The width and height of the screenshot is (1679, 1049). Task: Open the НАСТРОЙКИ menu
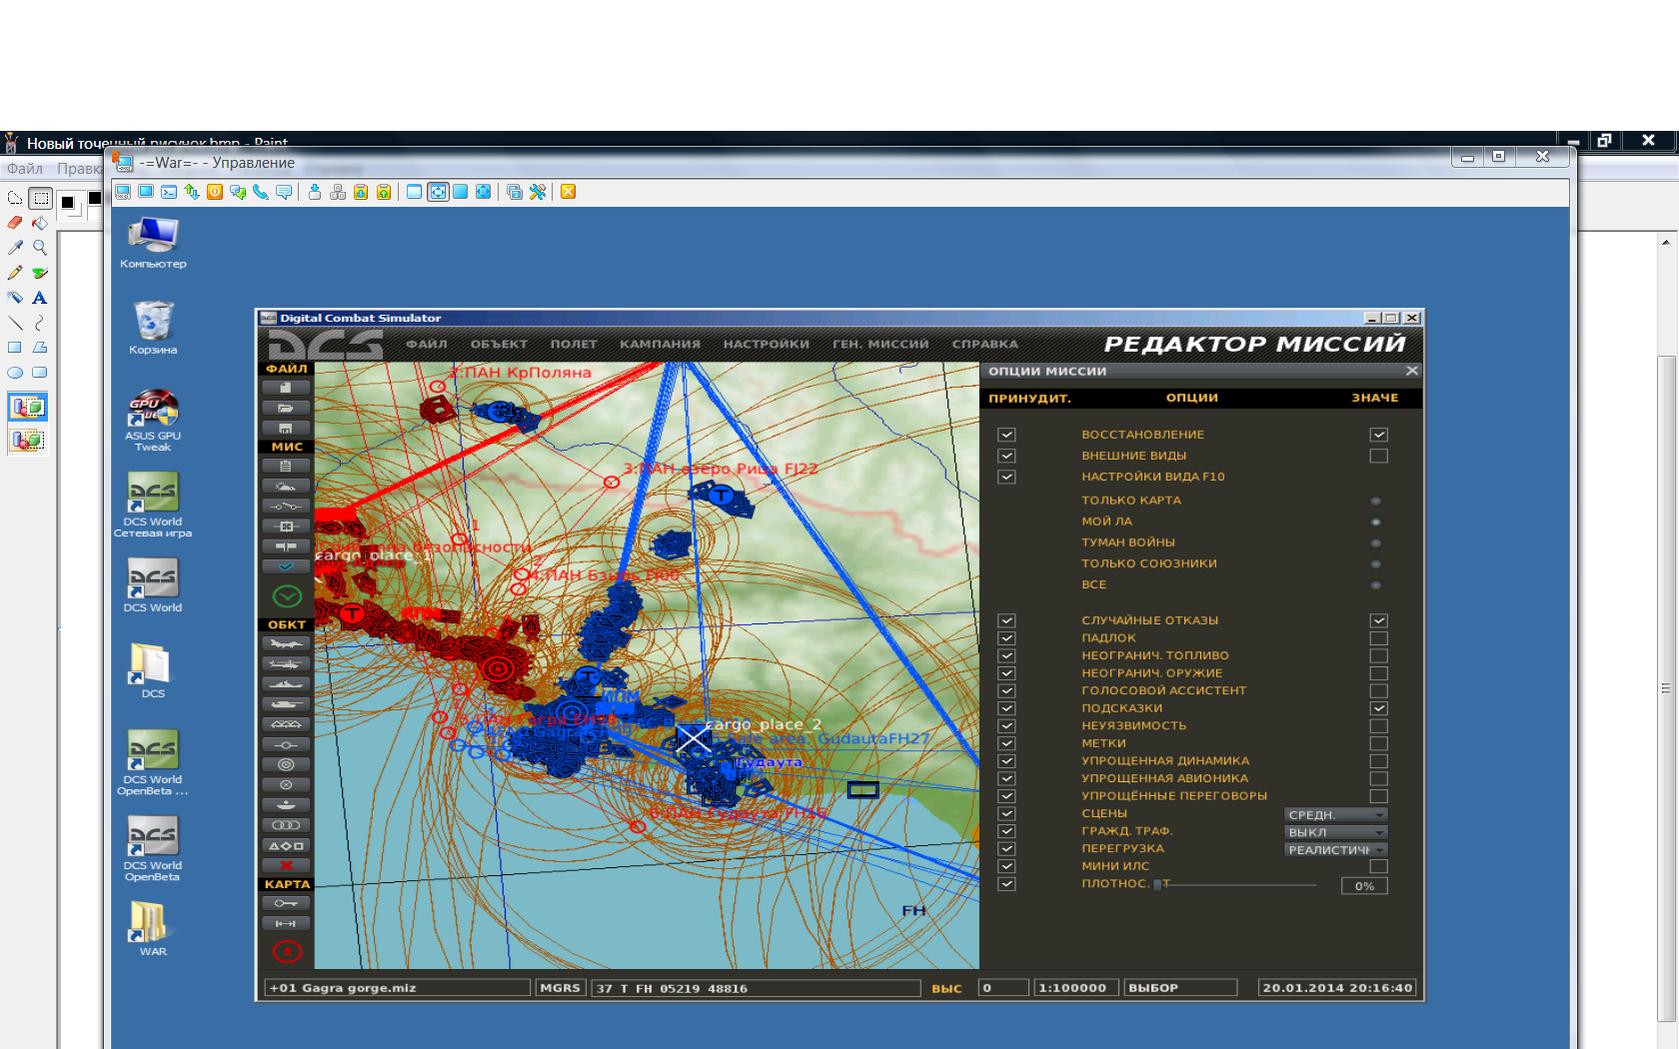(x=766, y=344)
